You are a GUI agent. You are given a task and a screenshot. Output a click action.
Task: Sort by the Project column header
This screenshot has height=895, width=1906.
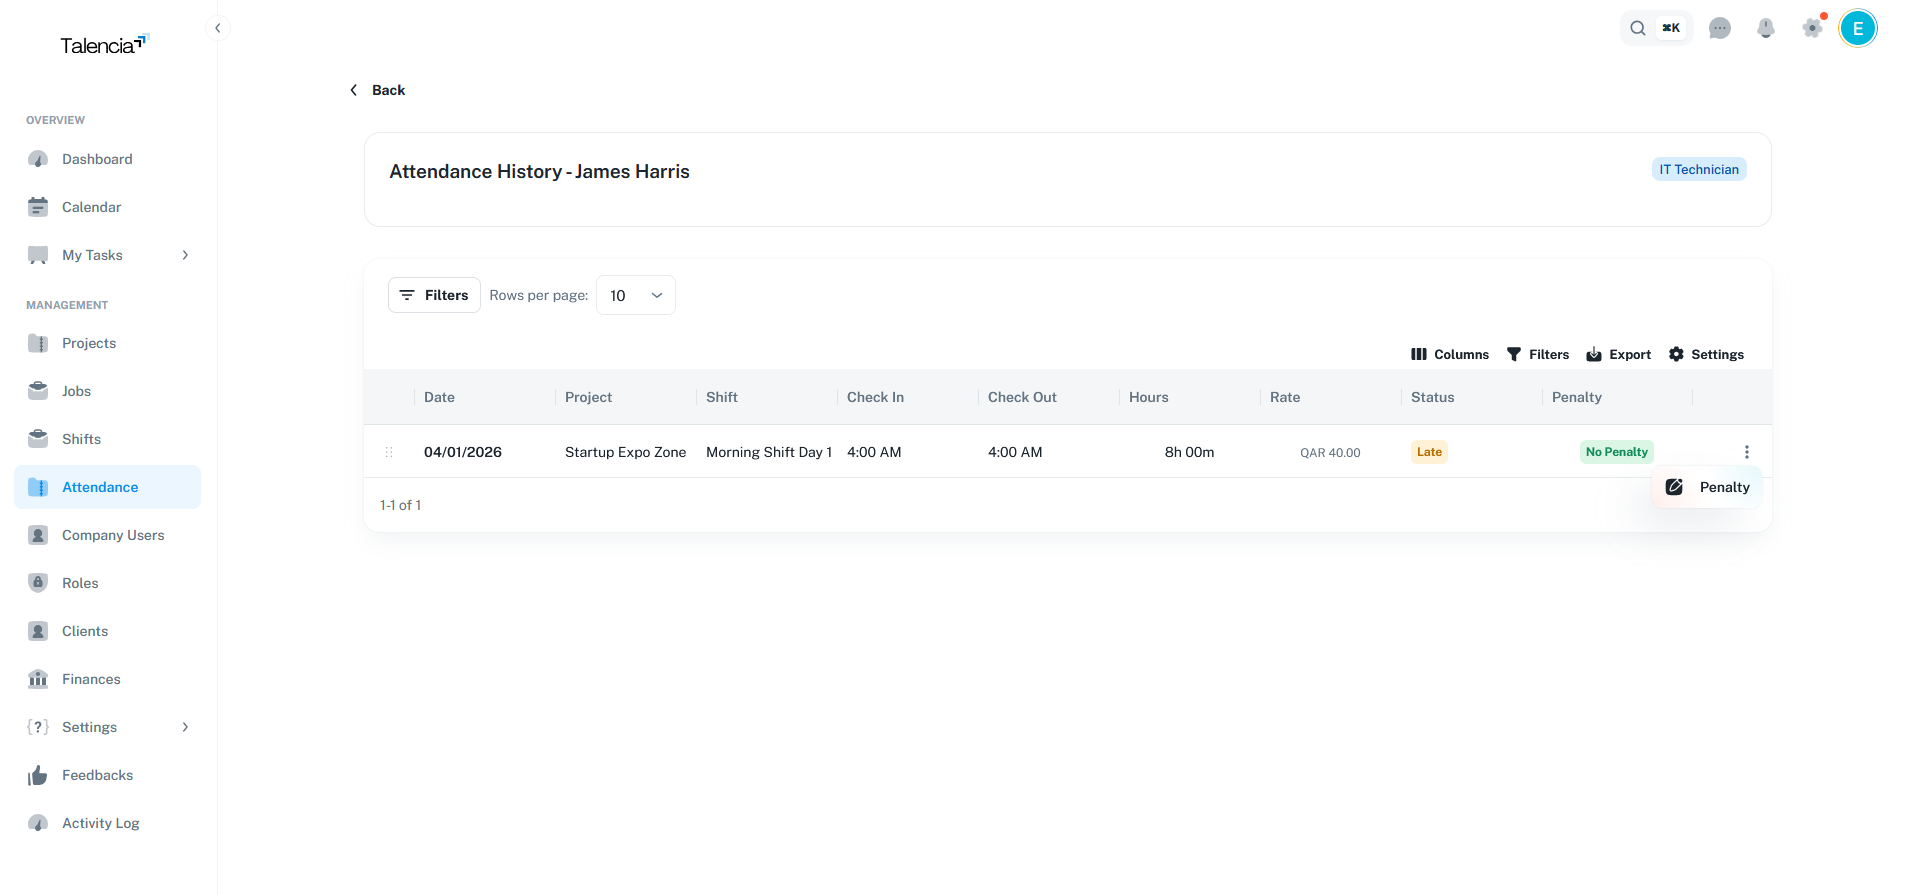point(588,397)
